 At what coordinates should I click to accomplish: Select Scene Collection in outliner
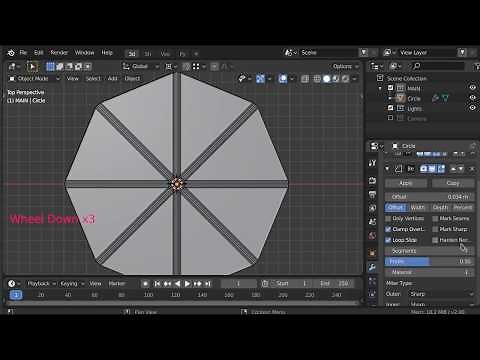pos(407,79)
